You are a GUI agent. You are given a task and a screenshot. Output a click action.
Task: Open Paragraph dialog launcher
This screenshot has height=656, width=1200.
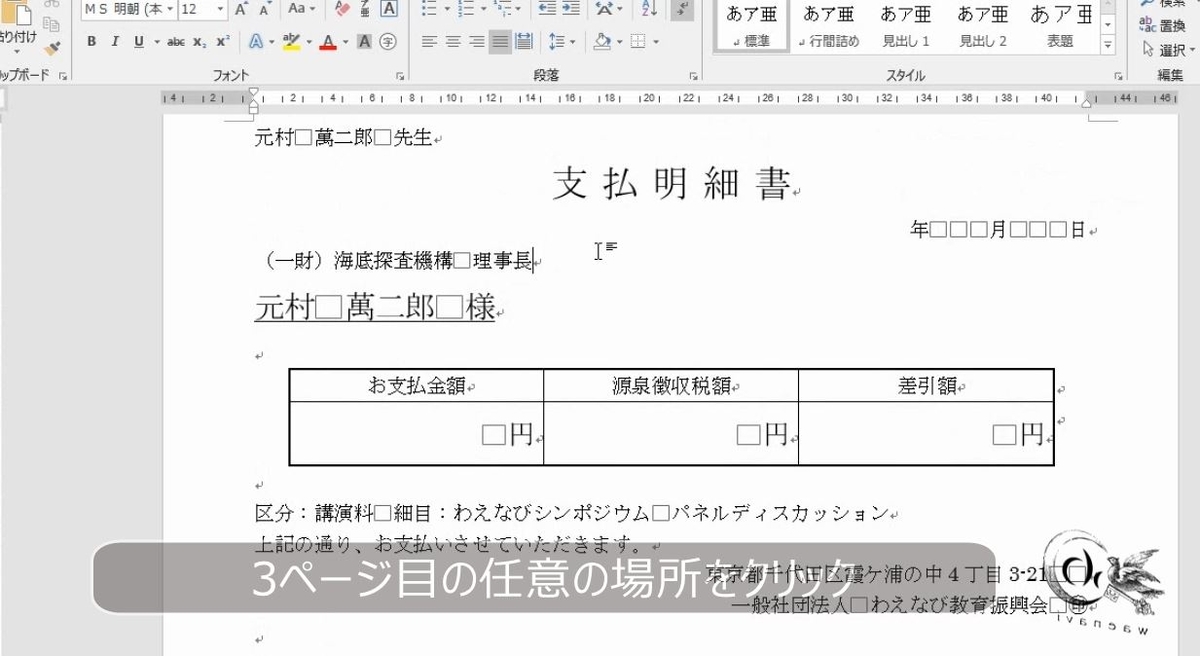693,75
